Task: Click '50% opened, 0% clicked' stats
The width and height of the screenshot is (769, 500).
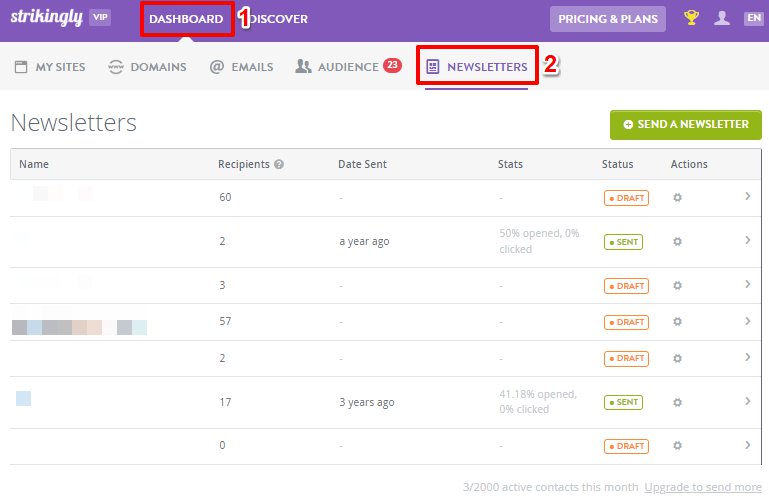Action: [x=539, y=241]
